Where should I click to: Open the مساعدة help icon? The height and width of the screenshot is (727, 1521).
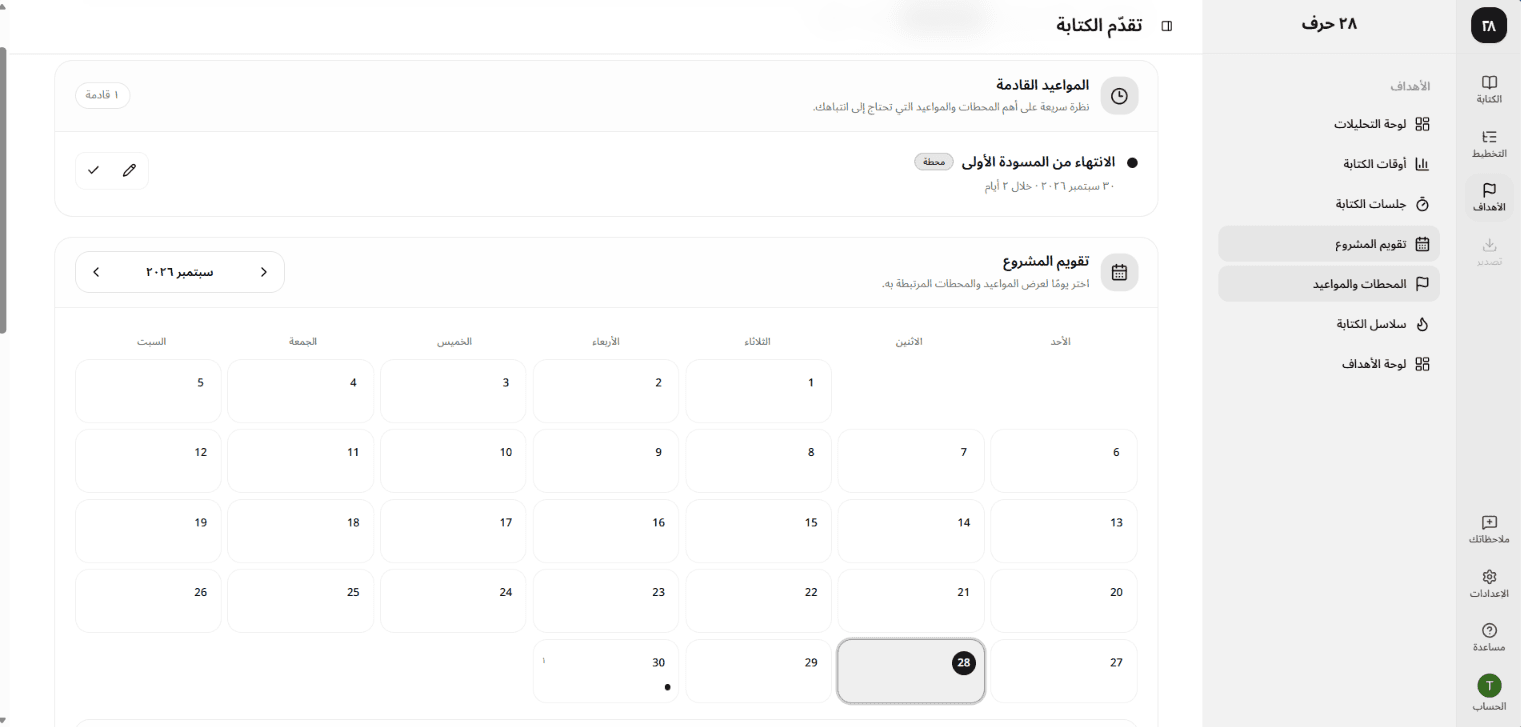(1488, 636)
